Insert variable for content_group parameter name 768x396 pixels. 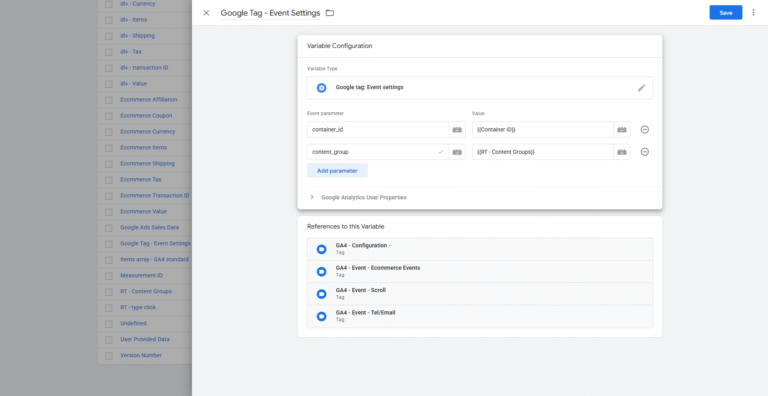click(x=457, y=152)
